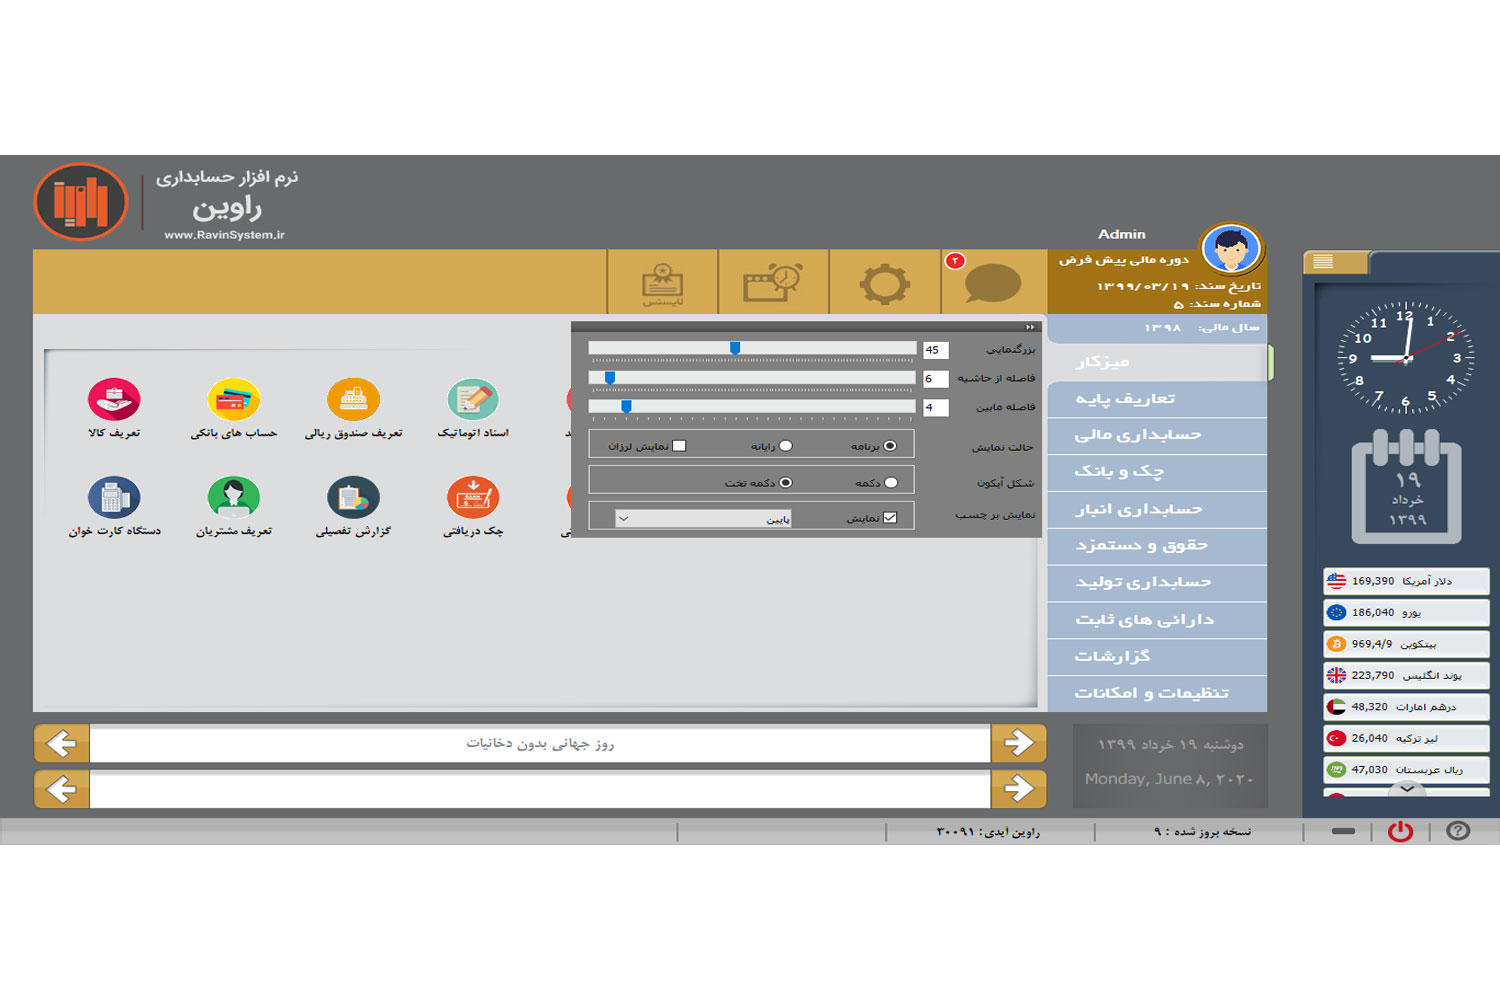
Task: Choose the دکمه icon shape radio button
Action: pyautogui.click(x=891, y=483)
